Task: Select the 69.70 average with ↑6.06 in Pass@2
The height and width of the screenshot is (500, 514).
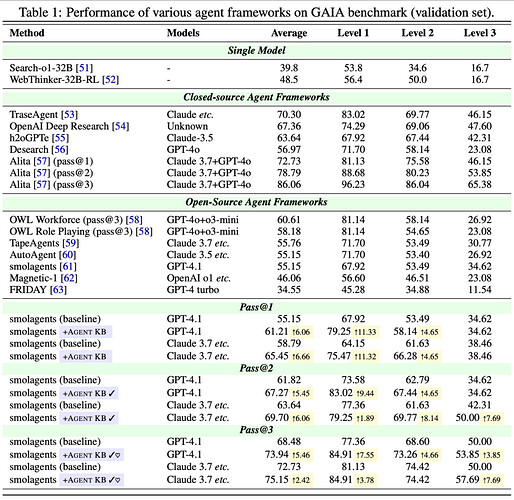Action: (x=276, y=418)
